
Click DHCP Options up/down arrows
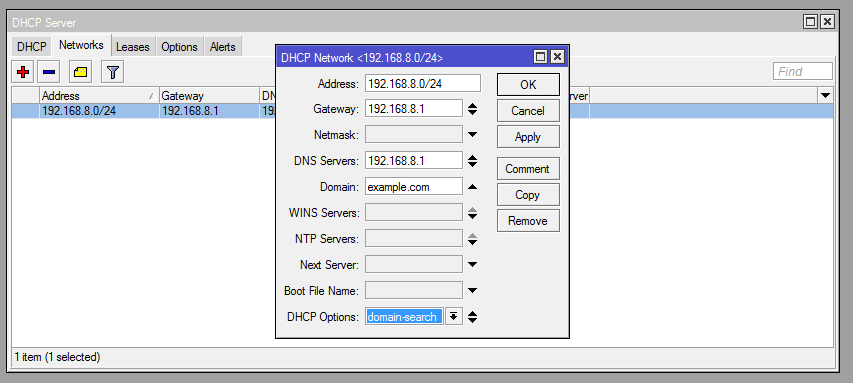[x=472, y=317]
